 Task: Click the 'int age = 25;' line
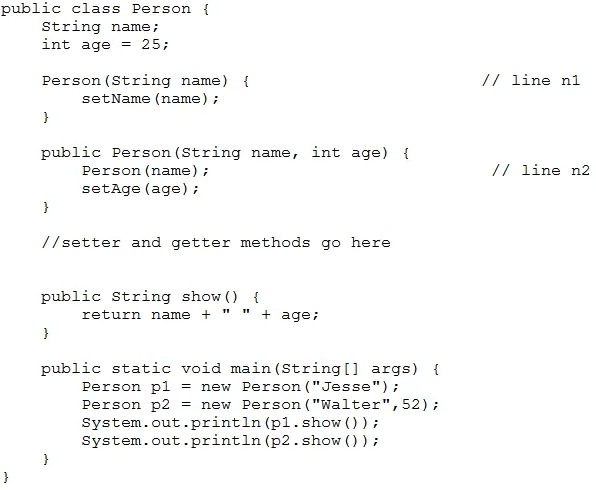point(105,45)
